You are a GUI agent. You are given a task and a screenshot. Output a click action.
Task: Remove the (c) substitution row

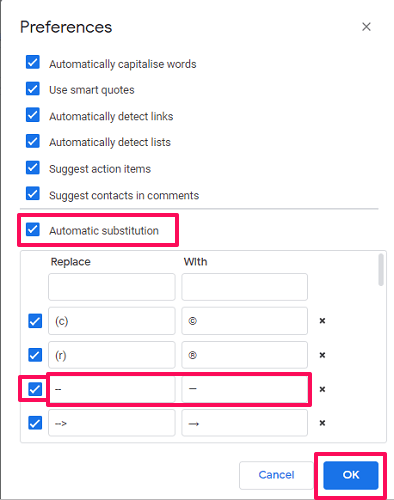[322, 321]
